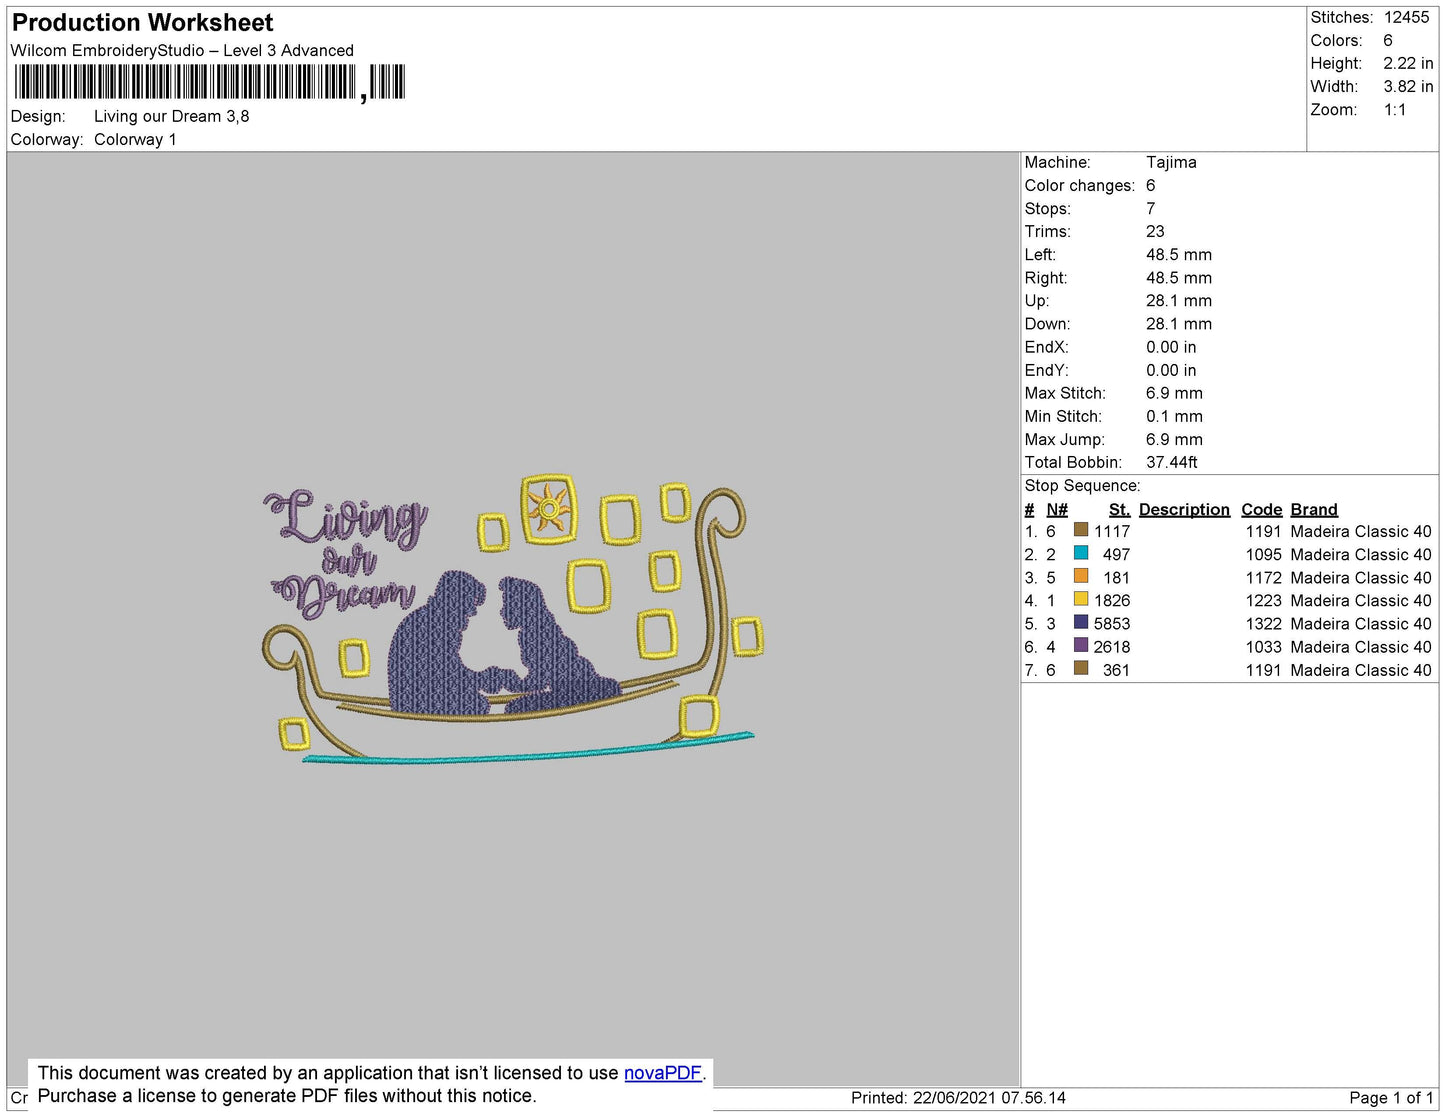Select the Design name Living our Dream 3,8
Image resolution: width=1445 pixels, height=1117 pixels.
(172, 116)
